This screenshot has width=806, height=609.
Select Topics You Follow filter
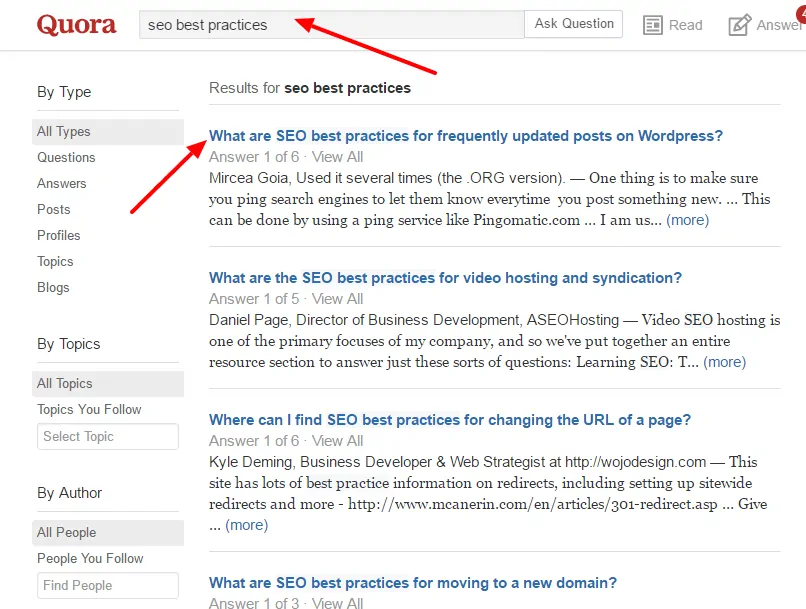click(x=89, y=410)
